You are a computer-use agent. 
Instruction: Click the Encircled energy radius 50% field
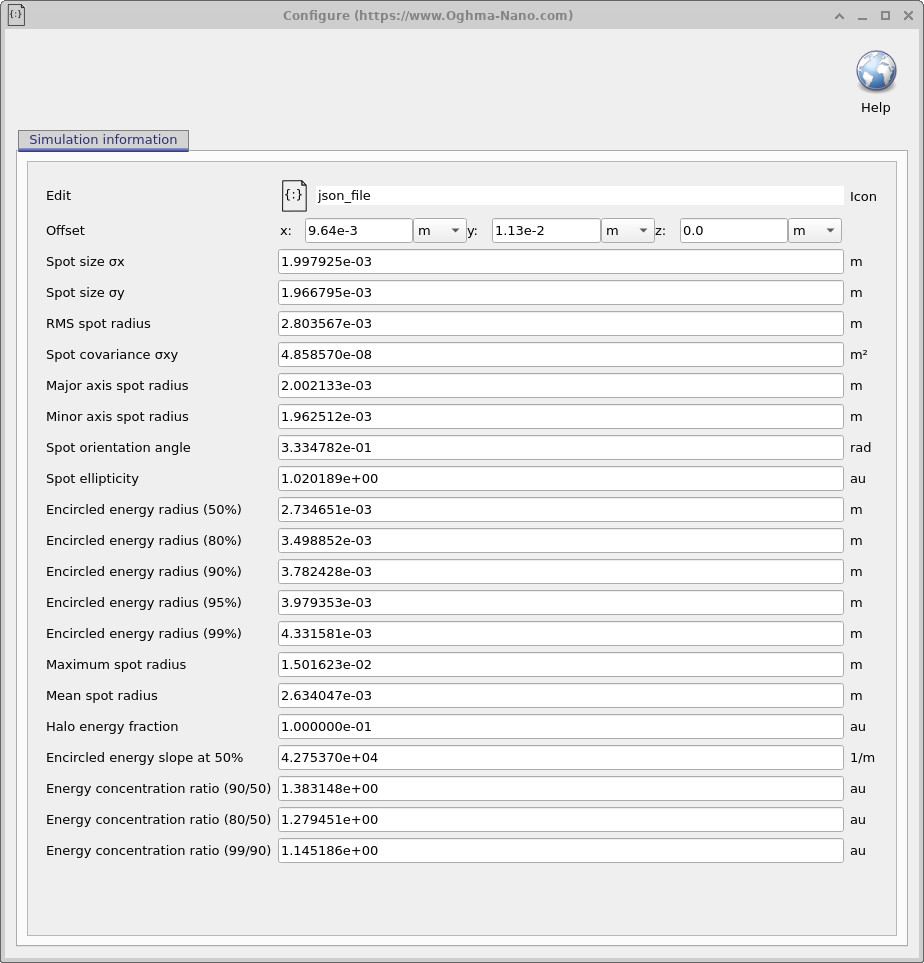(x=560, y=509)
